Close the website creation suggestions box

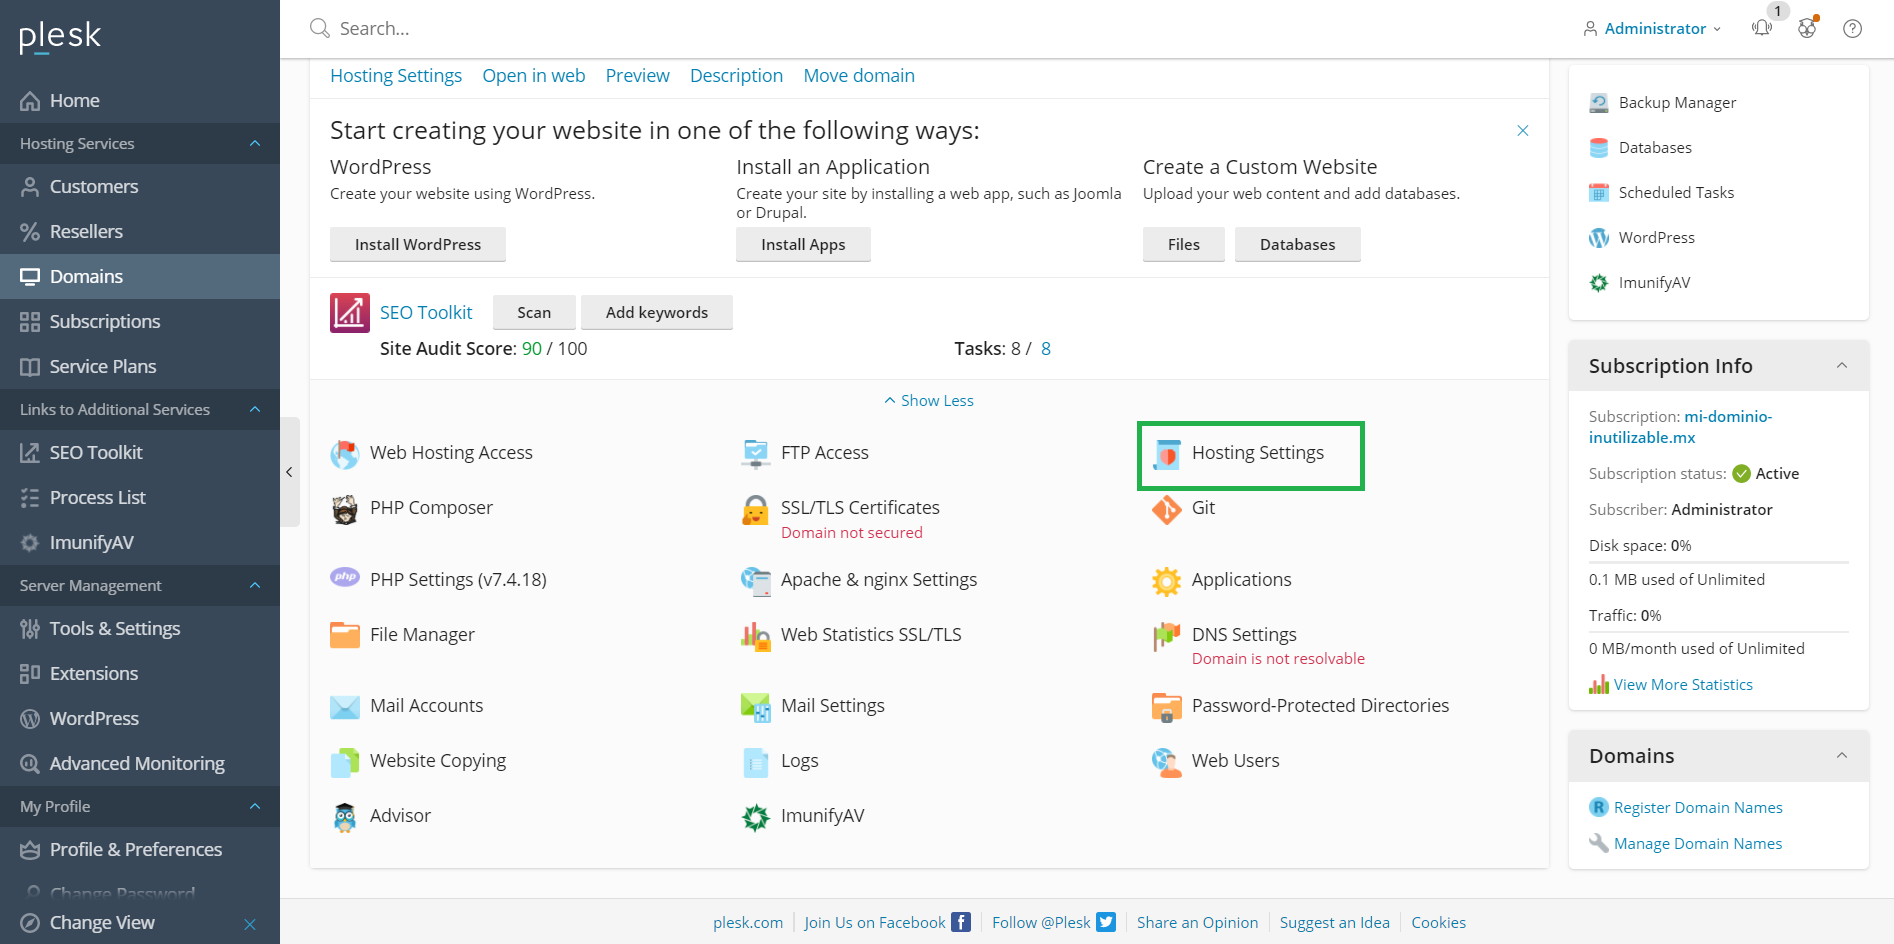click(x=1522, y=131)
